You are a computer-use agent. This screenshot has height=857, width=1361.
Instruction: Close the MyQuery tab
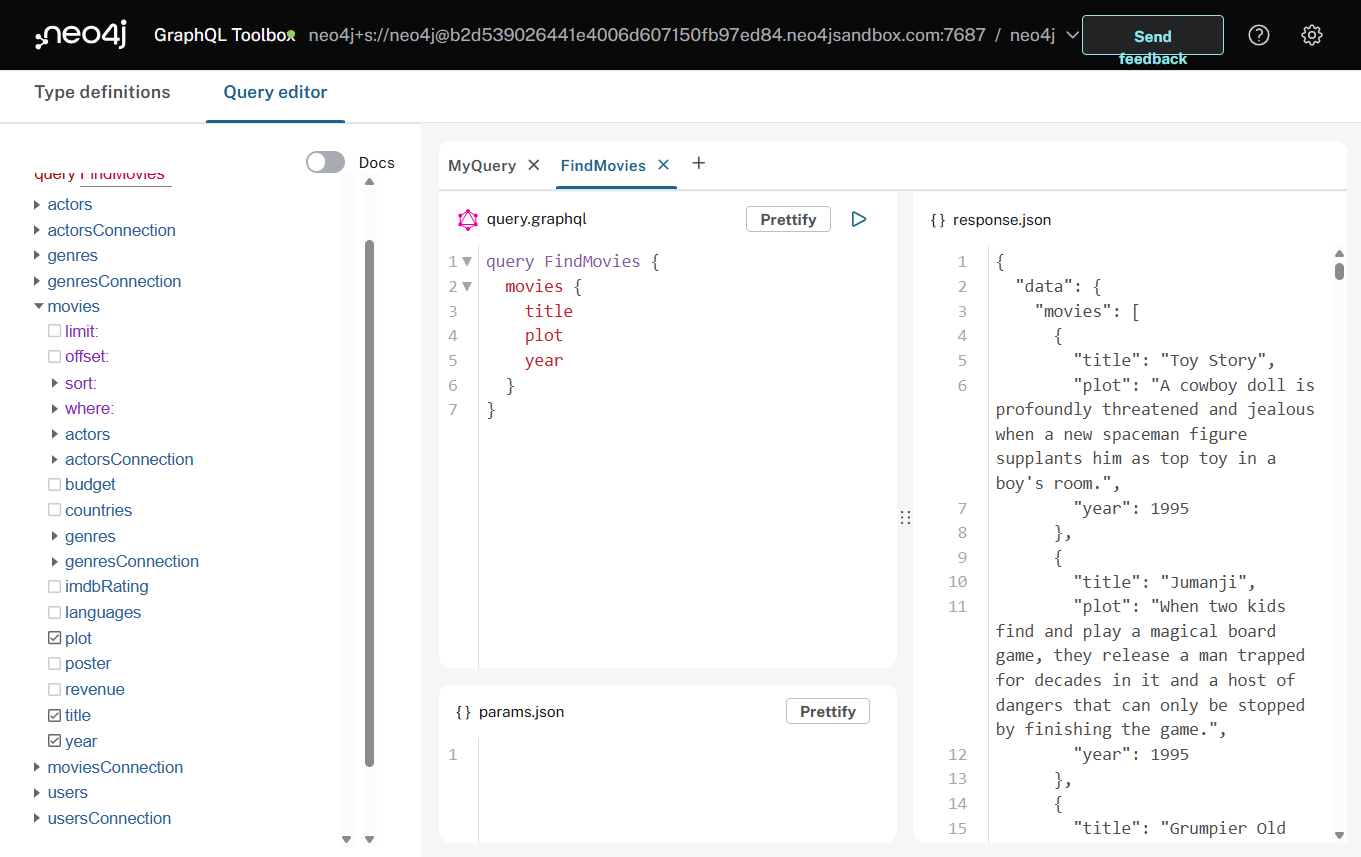tap(534, 165)
